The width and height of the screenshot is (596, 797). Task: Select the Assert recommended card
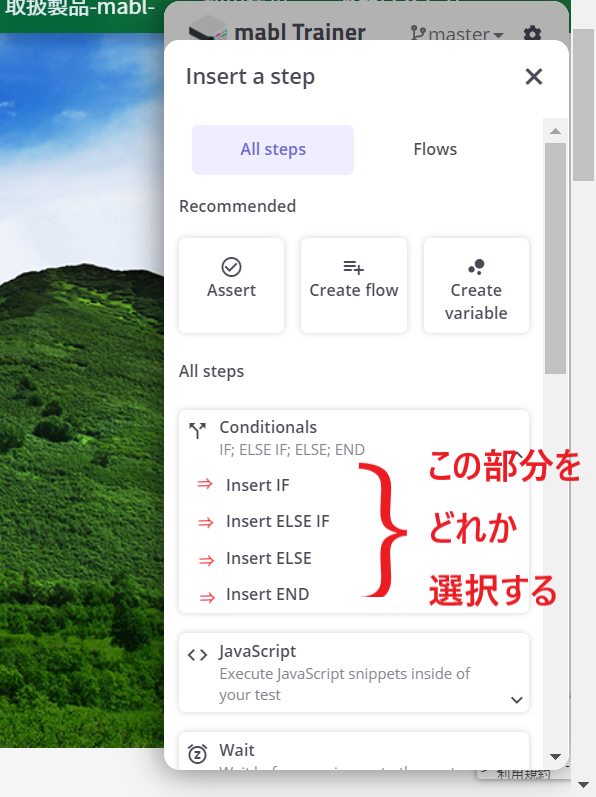click(x=231, y=285)
